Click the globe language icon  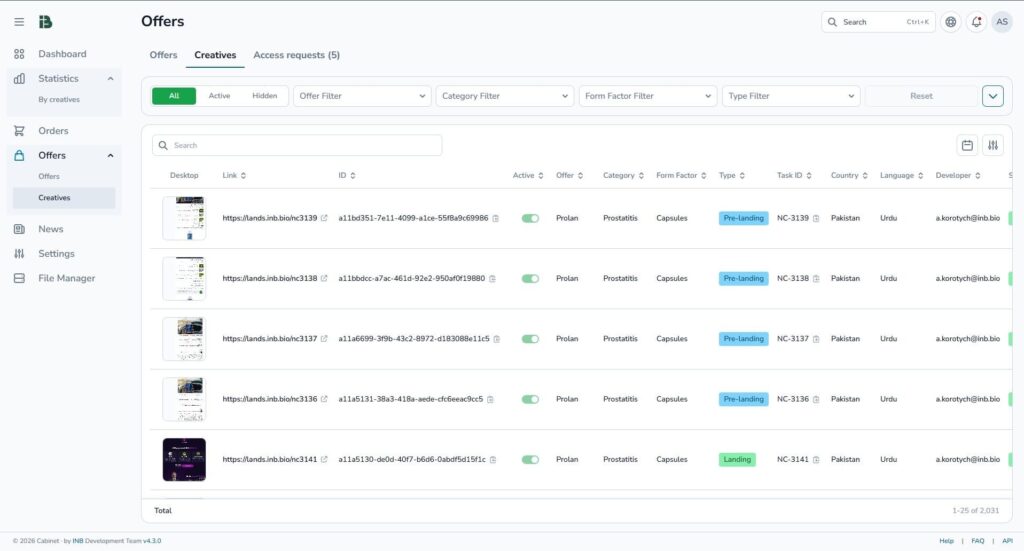pyautogui.click(x=951, y=22)
